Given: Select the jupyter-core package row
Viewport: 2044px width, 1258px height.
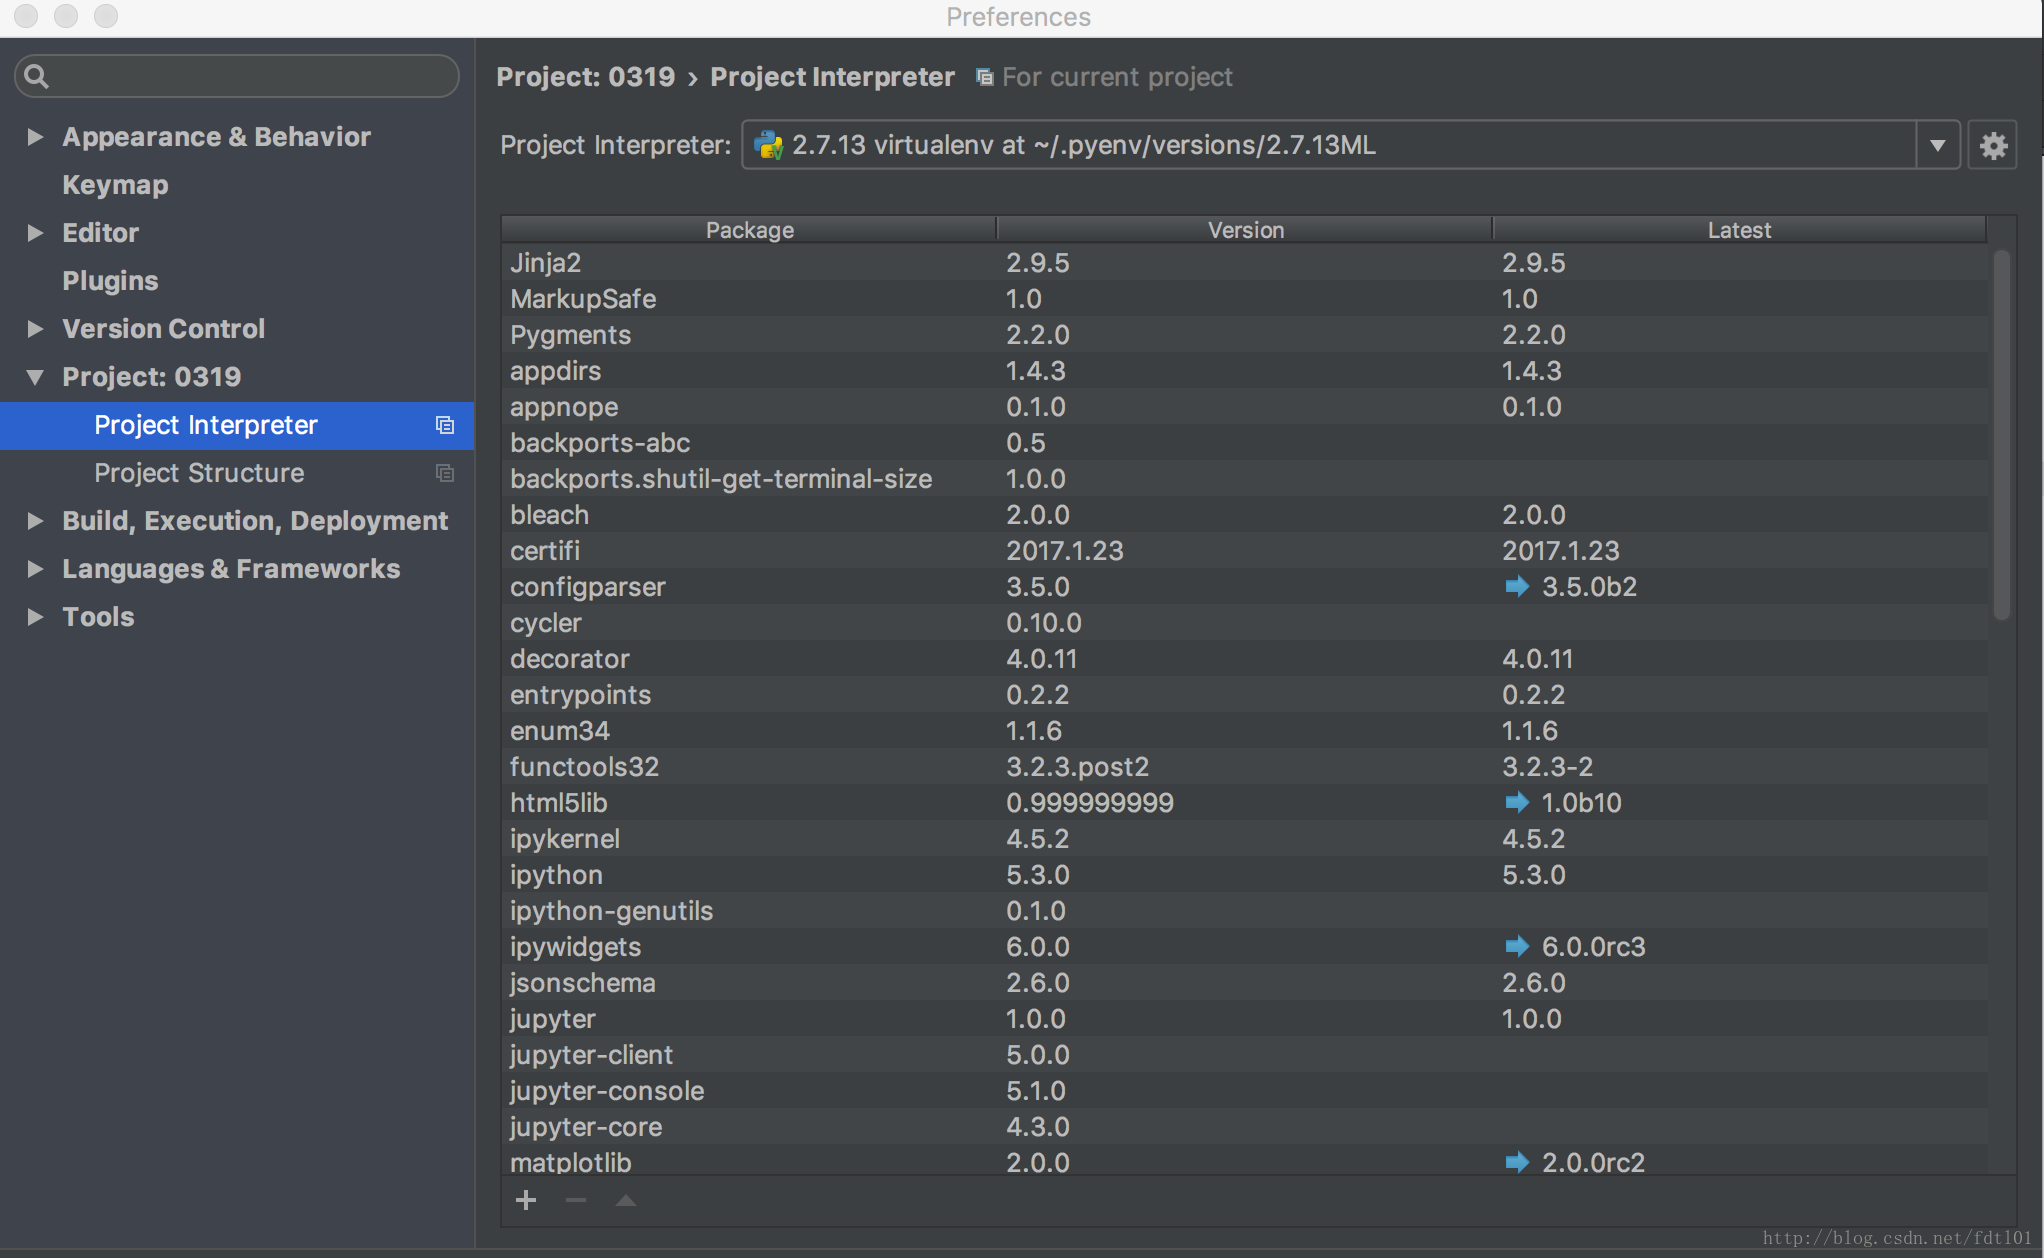Looking at the screenshot, I should 1245,1127.
